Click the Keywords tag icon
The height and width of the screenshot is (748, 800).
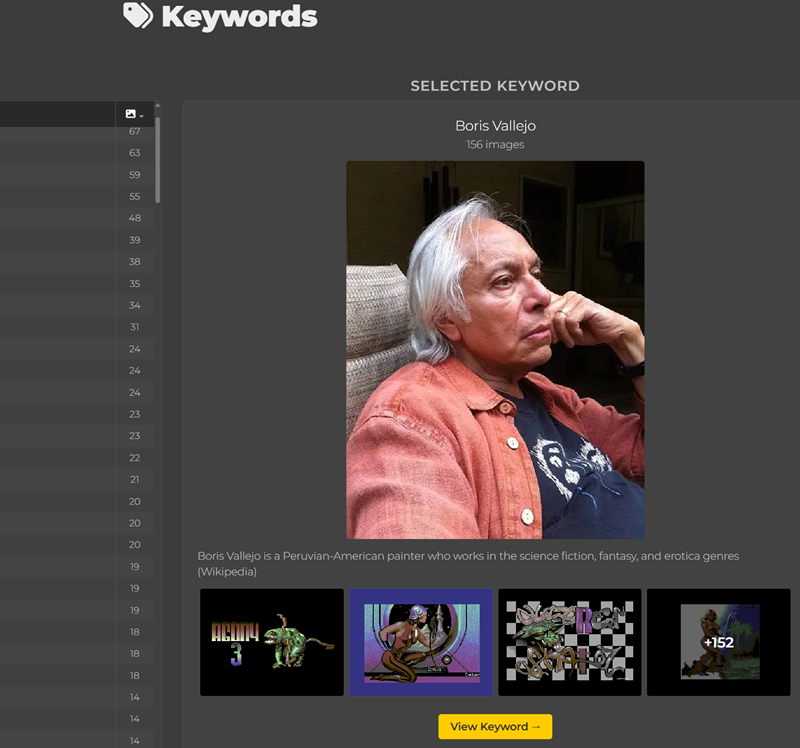coord(138,15)
